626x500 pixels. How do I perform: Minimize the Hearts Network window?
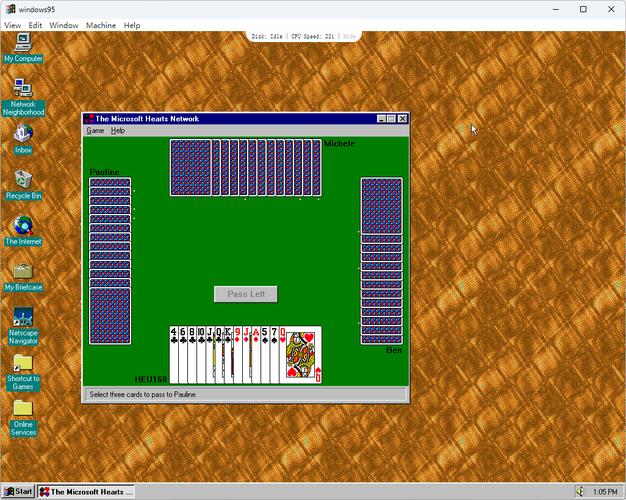382,119
